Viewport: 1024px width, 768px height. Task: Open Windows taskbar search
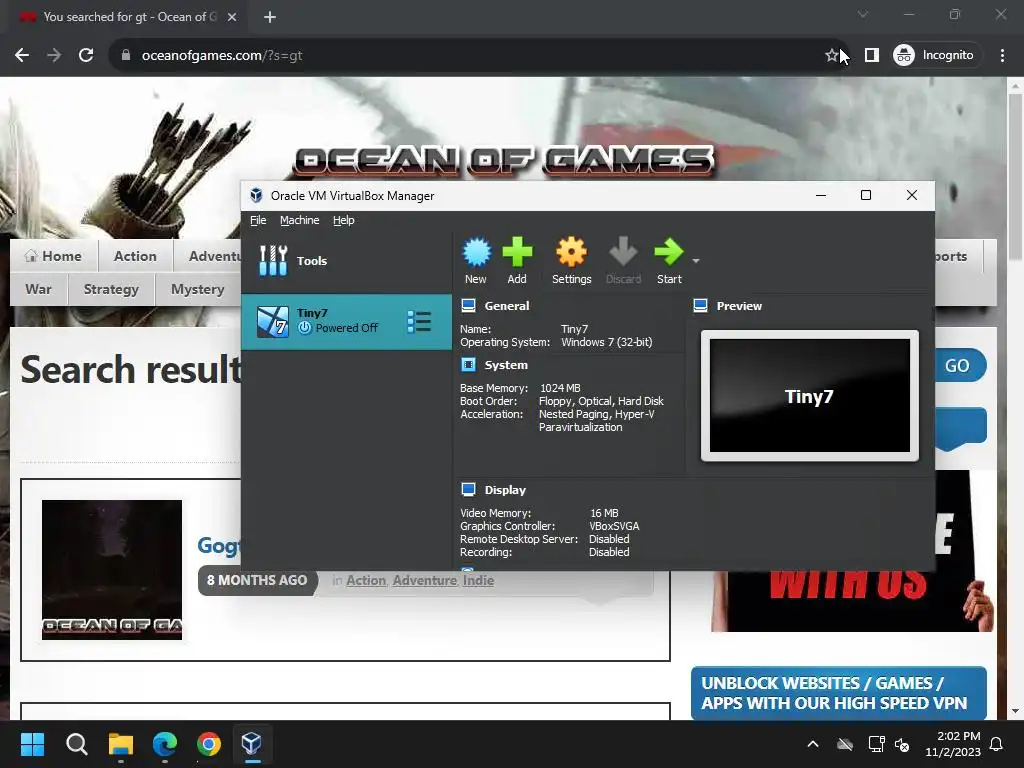tap(76, 744)
